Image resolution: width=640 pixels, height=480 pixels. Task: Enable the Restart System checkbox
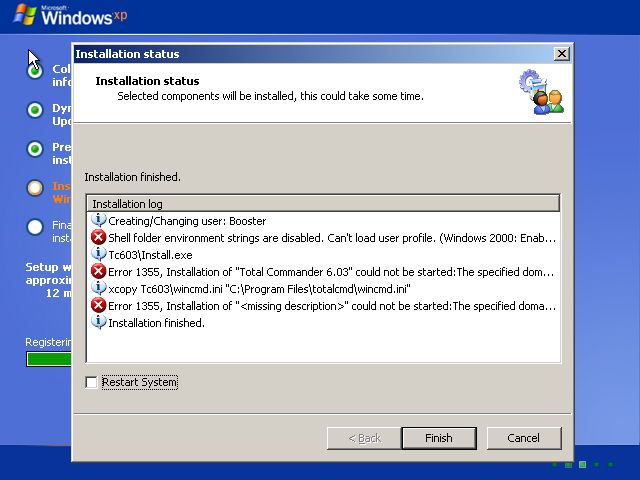coord(91,382)
